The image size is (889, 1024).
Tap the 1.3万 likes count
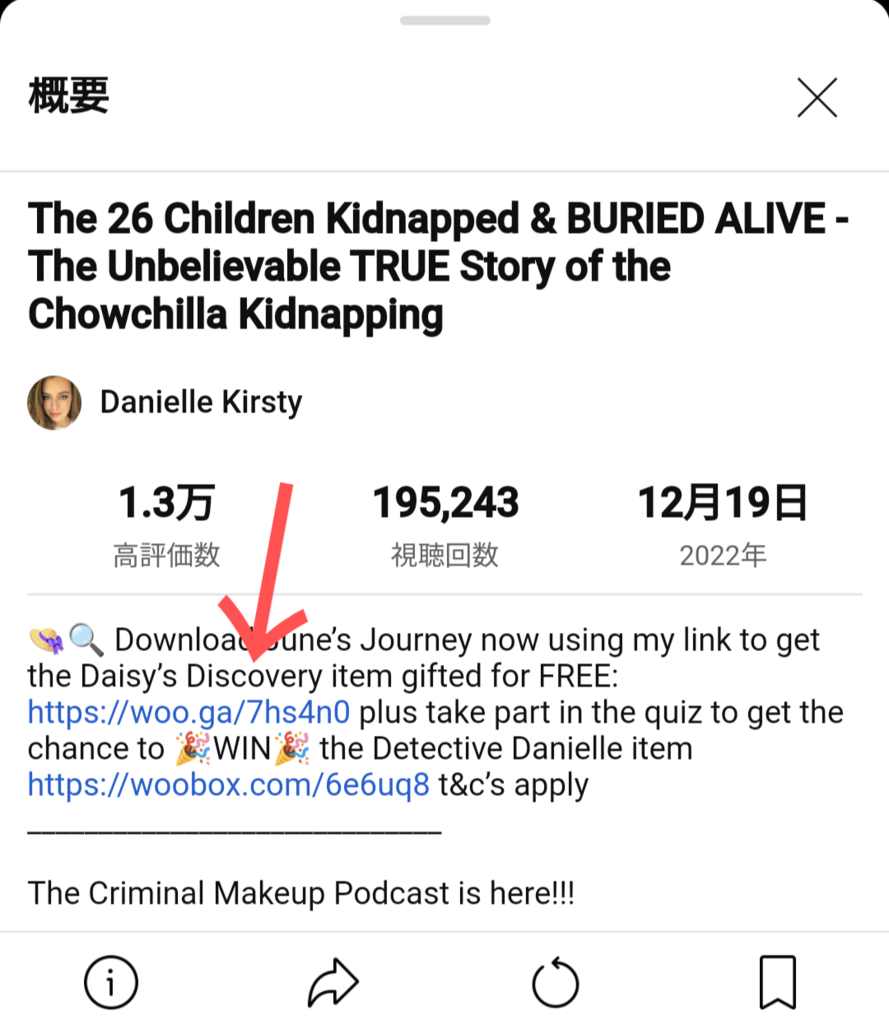[x=166, y=503]
